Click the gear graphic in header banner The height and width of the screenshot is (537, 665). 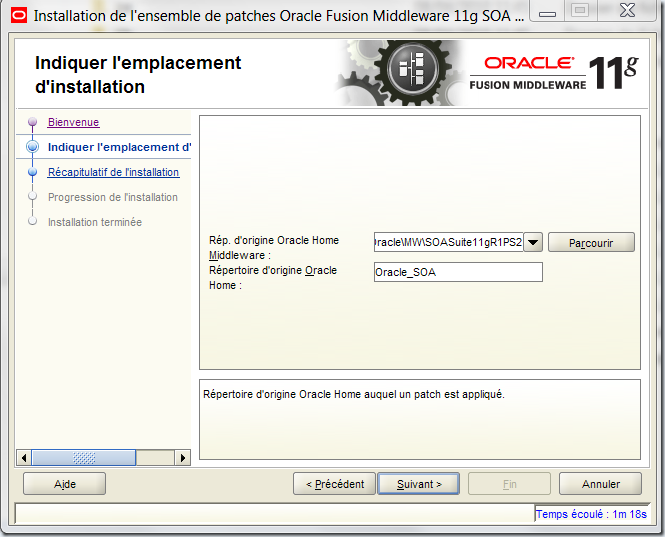[x=399, y=73]
